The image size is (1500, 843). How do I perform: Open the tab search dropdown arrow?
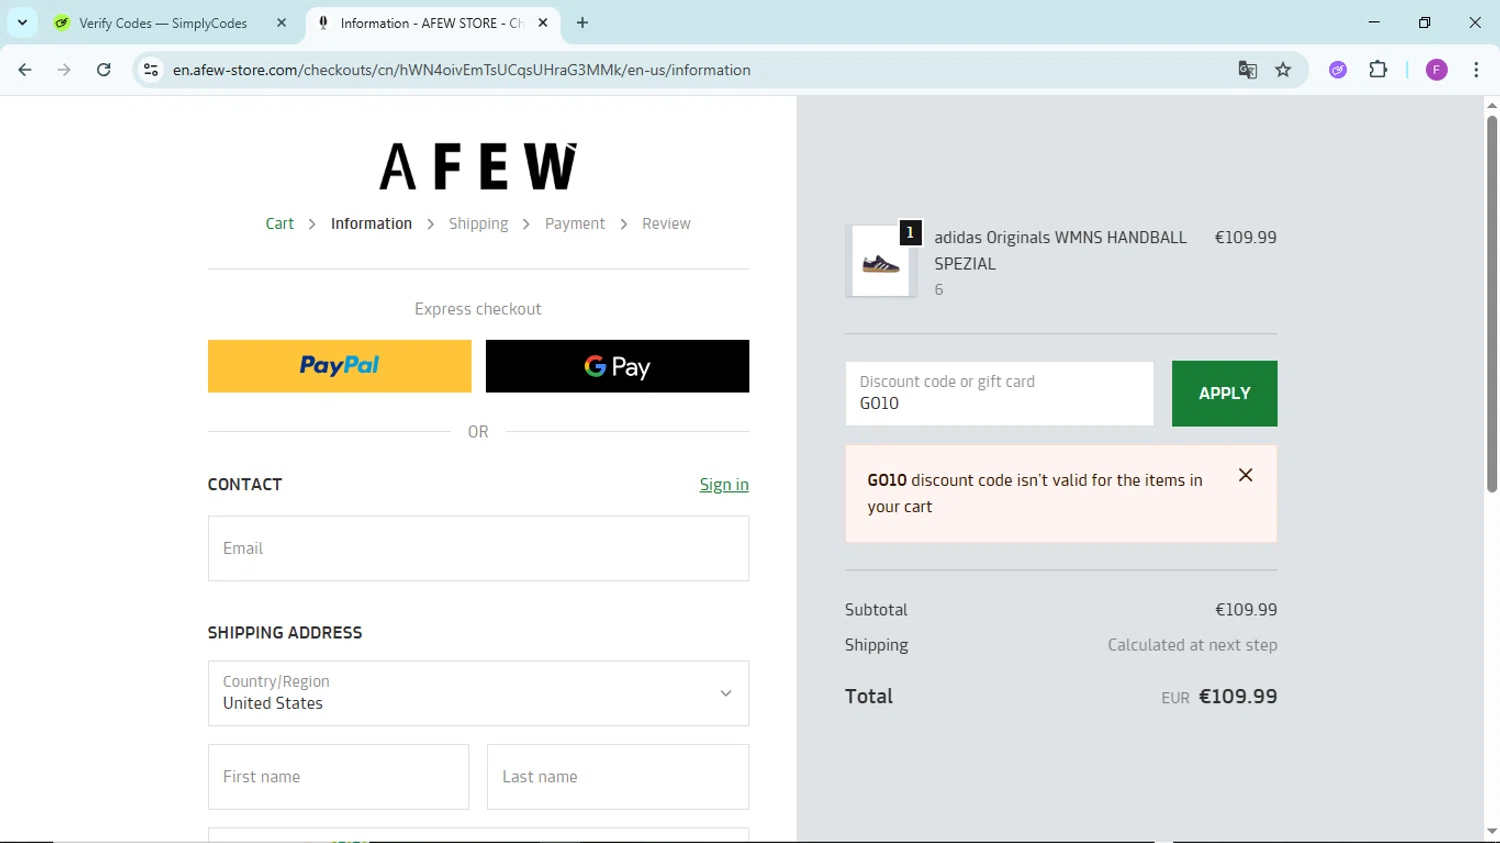(x=22, y=22)
